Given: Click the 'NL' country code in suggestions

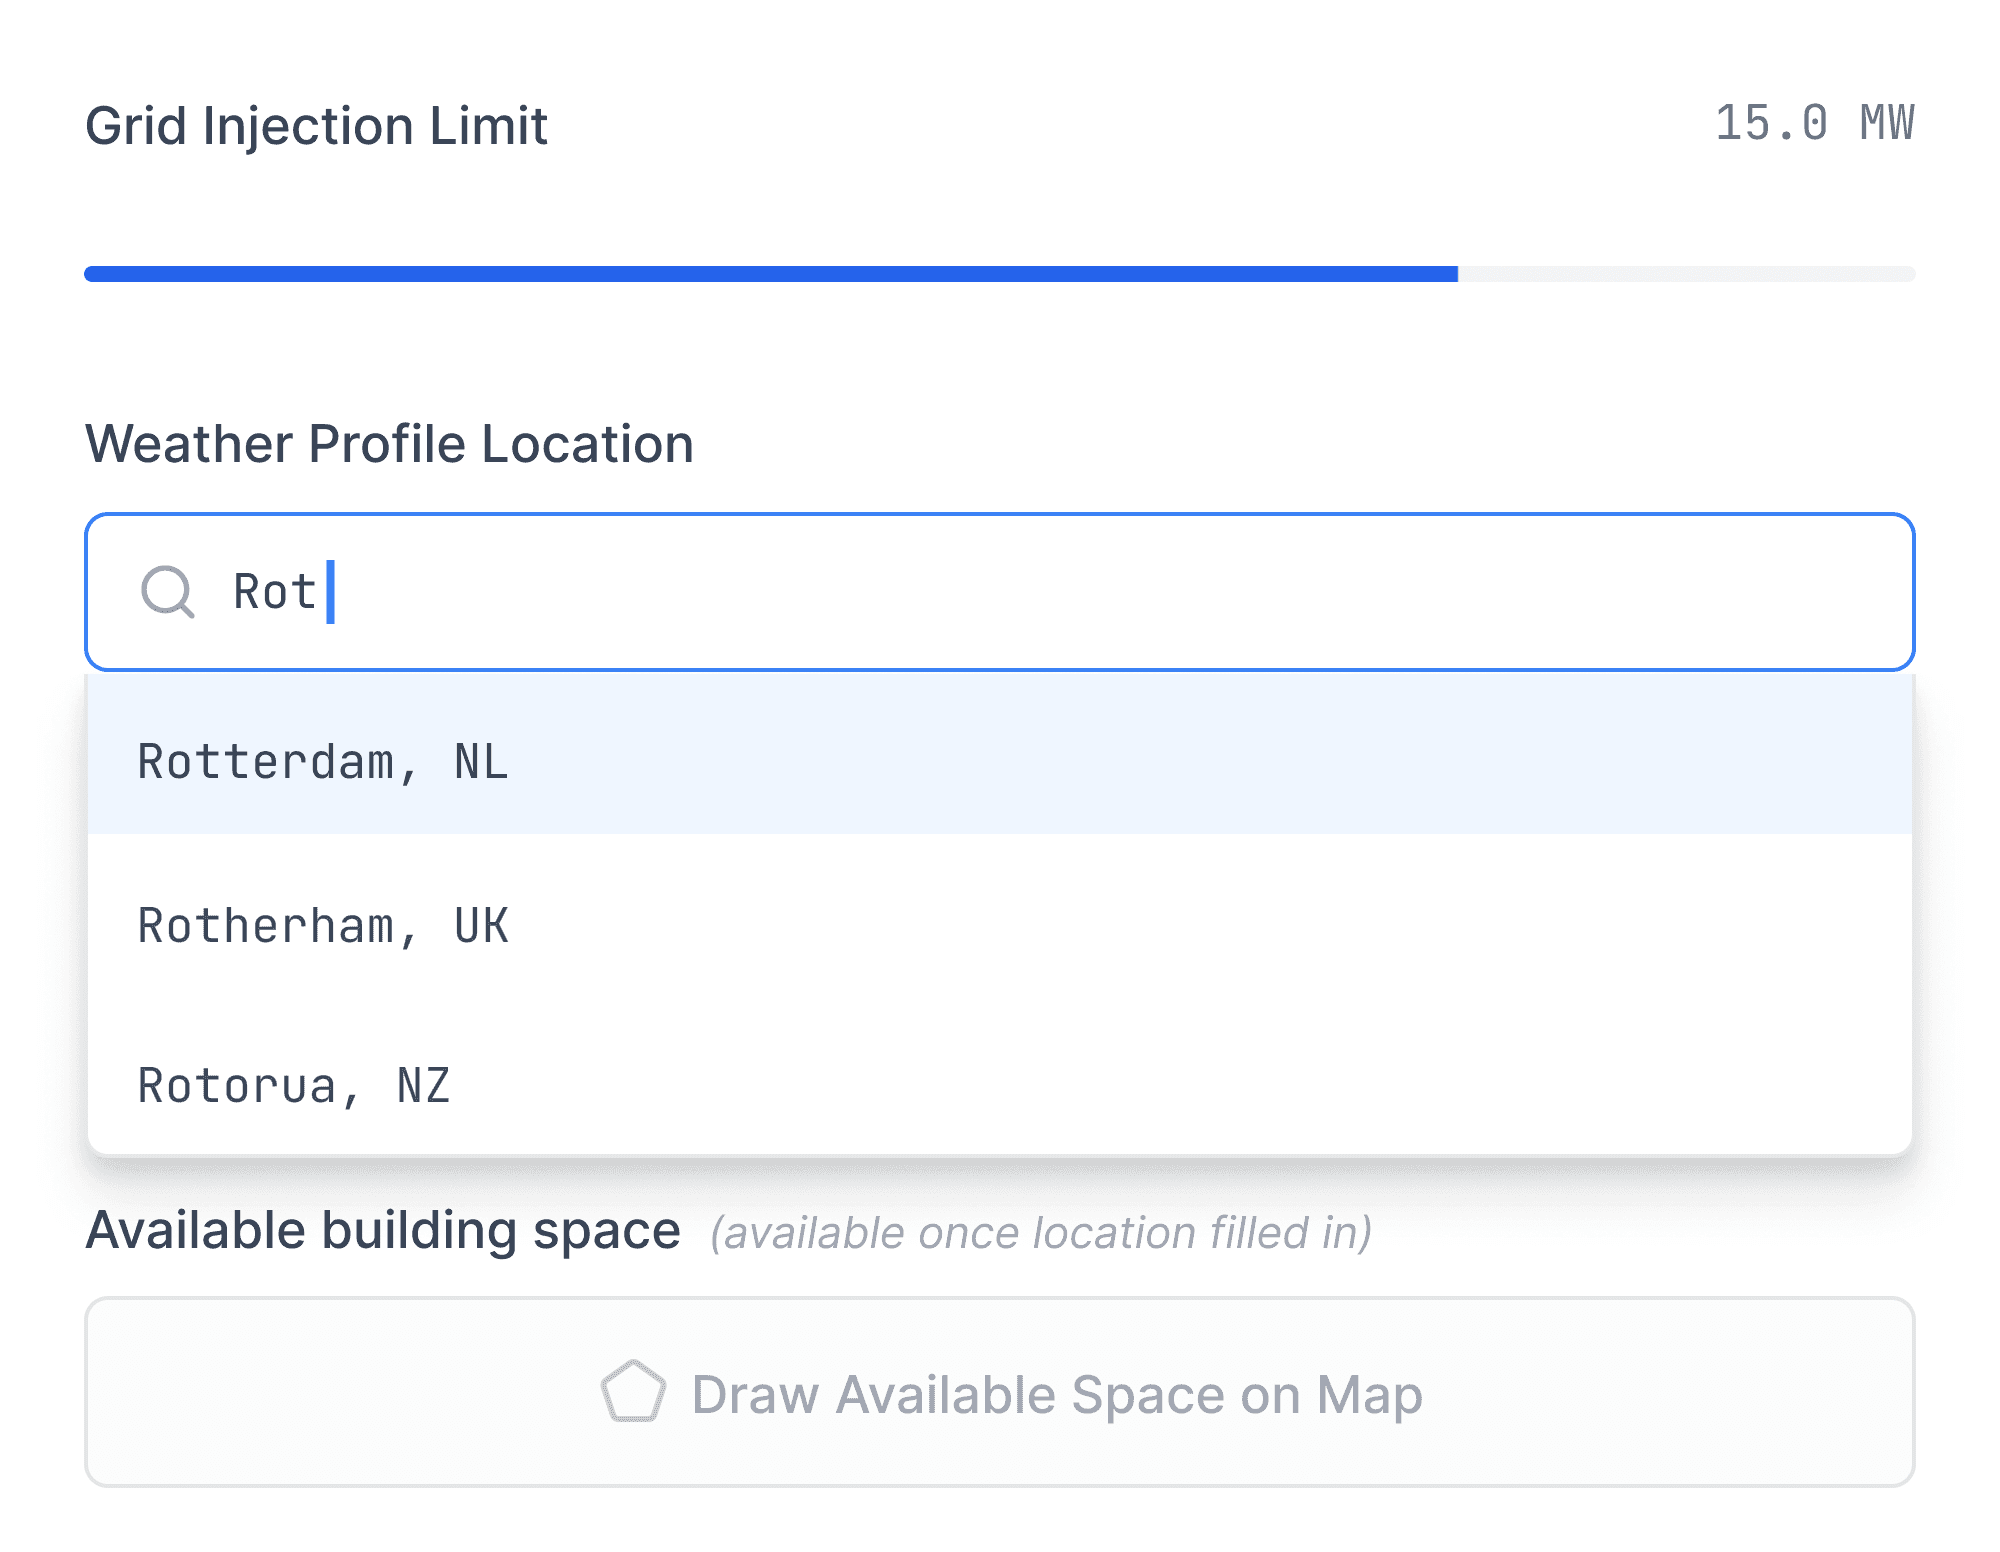Looking at the screenshot, I should [x=481, y=762].
